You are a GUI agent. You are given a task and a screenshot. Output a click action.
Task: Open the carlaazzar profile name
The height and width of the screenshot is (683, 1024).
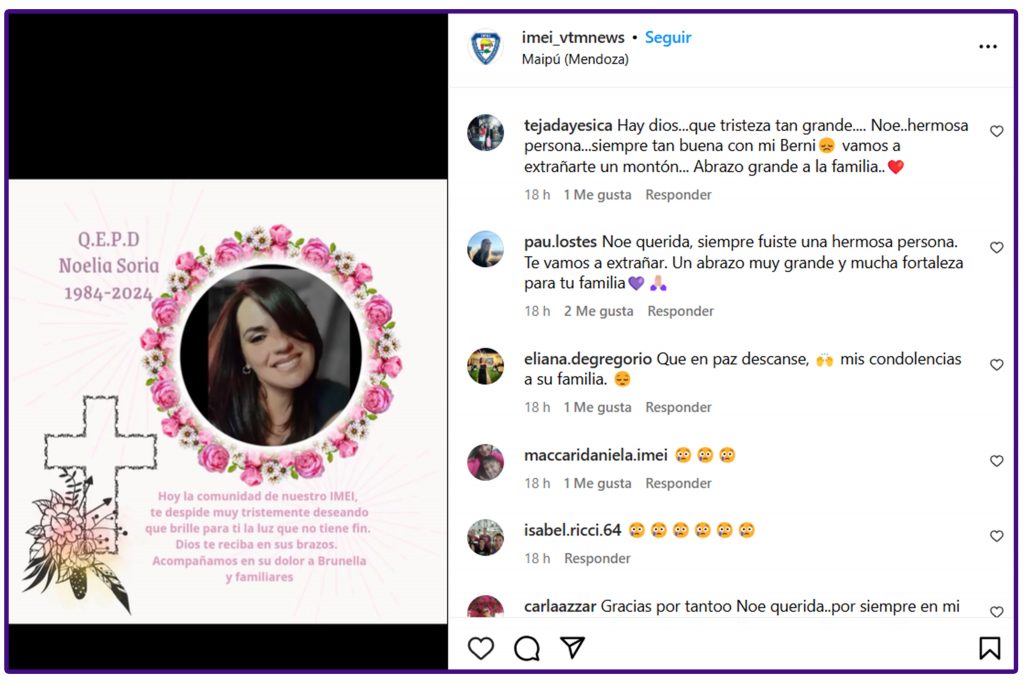click(x=560, y=606)
